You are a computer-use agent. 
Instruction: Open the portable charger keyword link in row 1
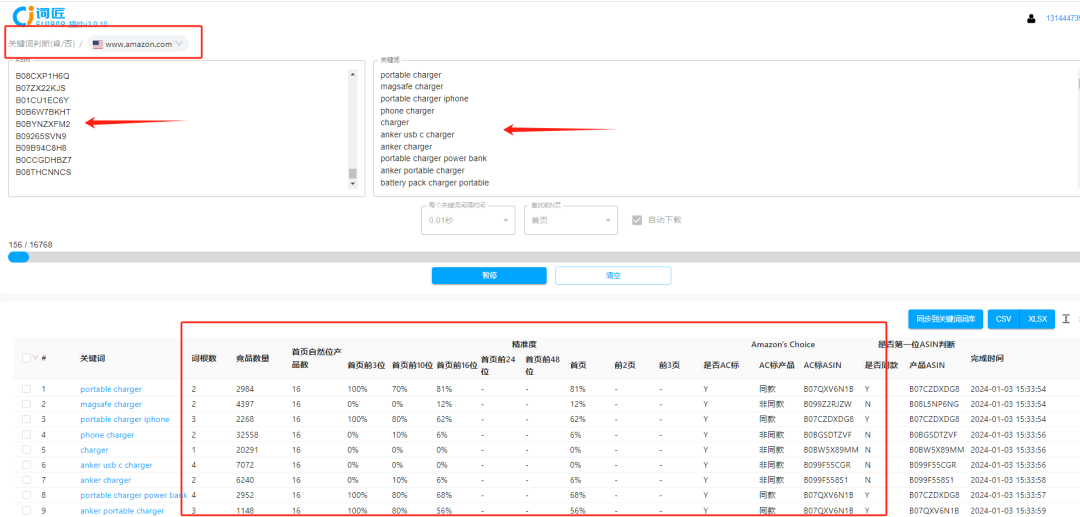(x=111, y=389)
